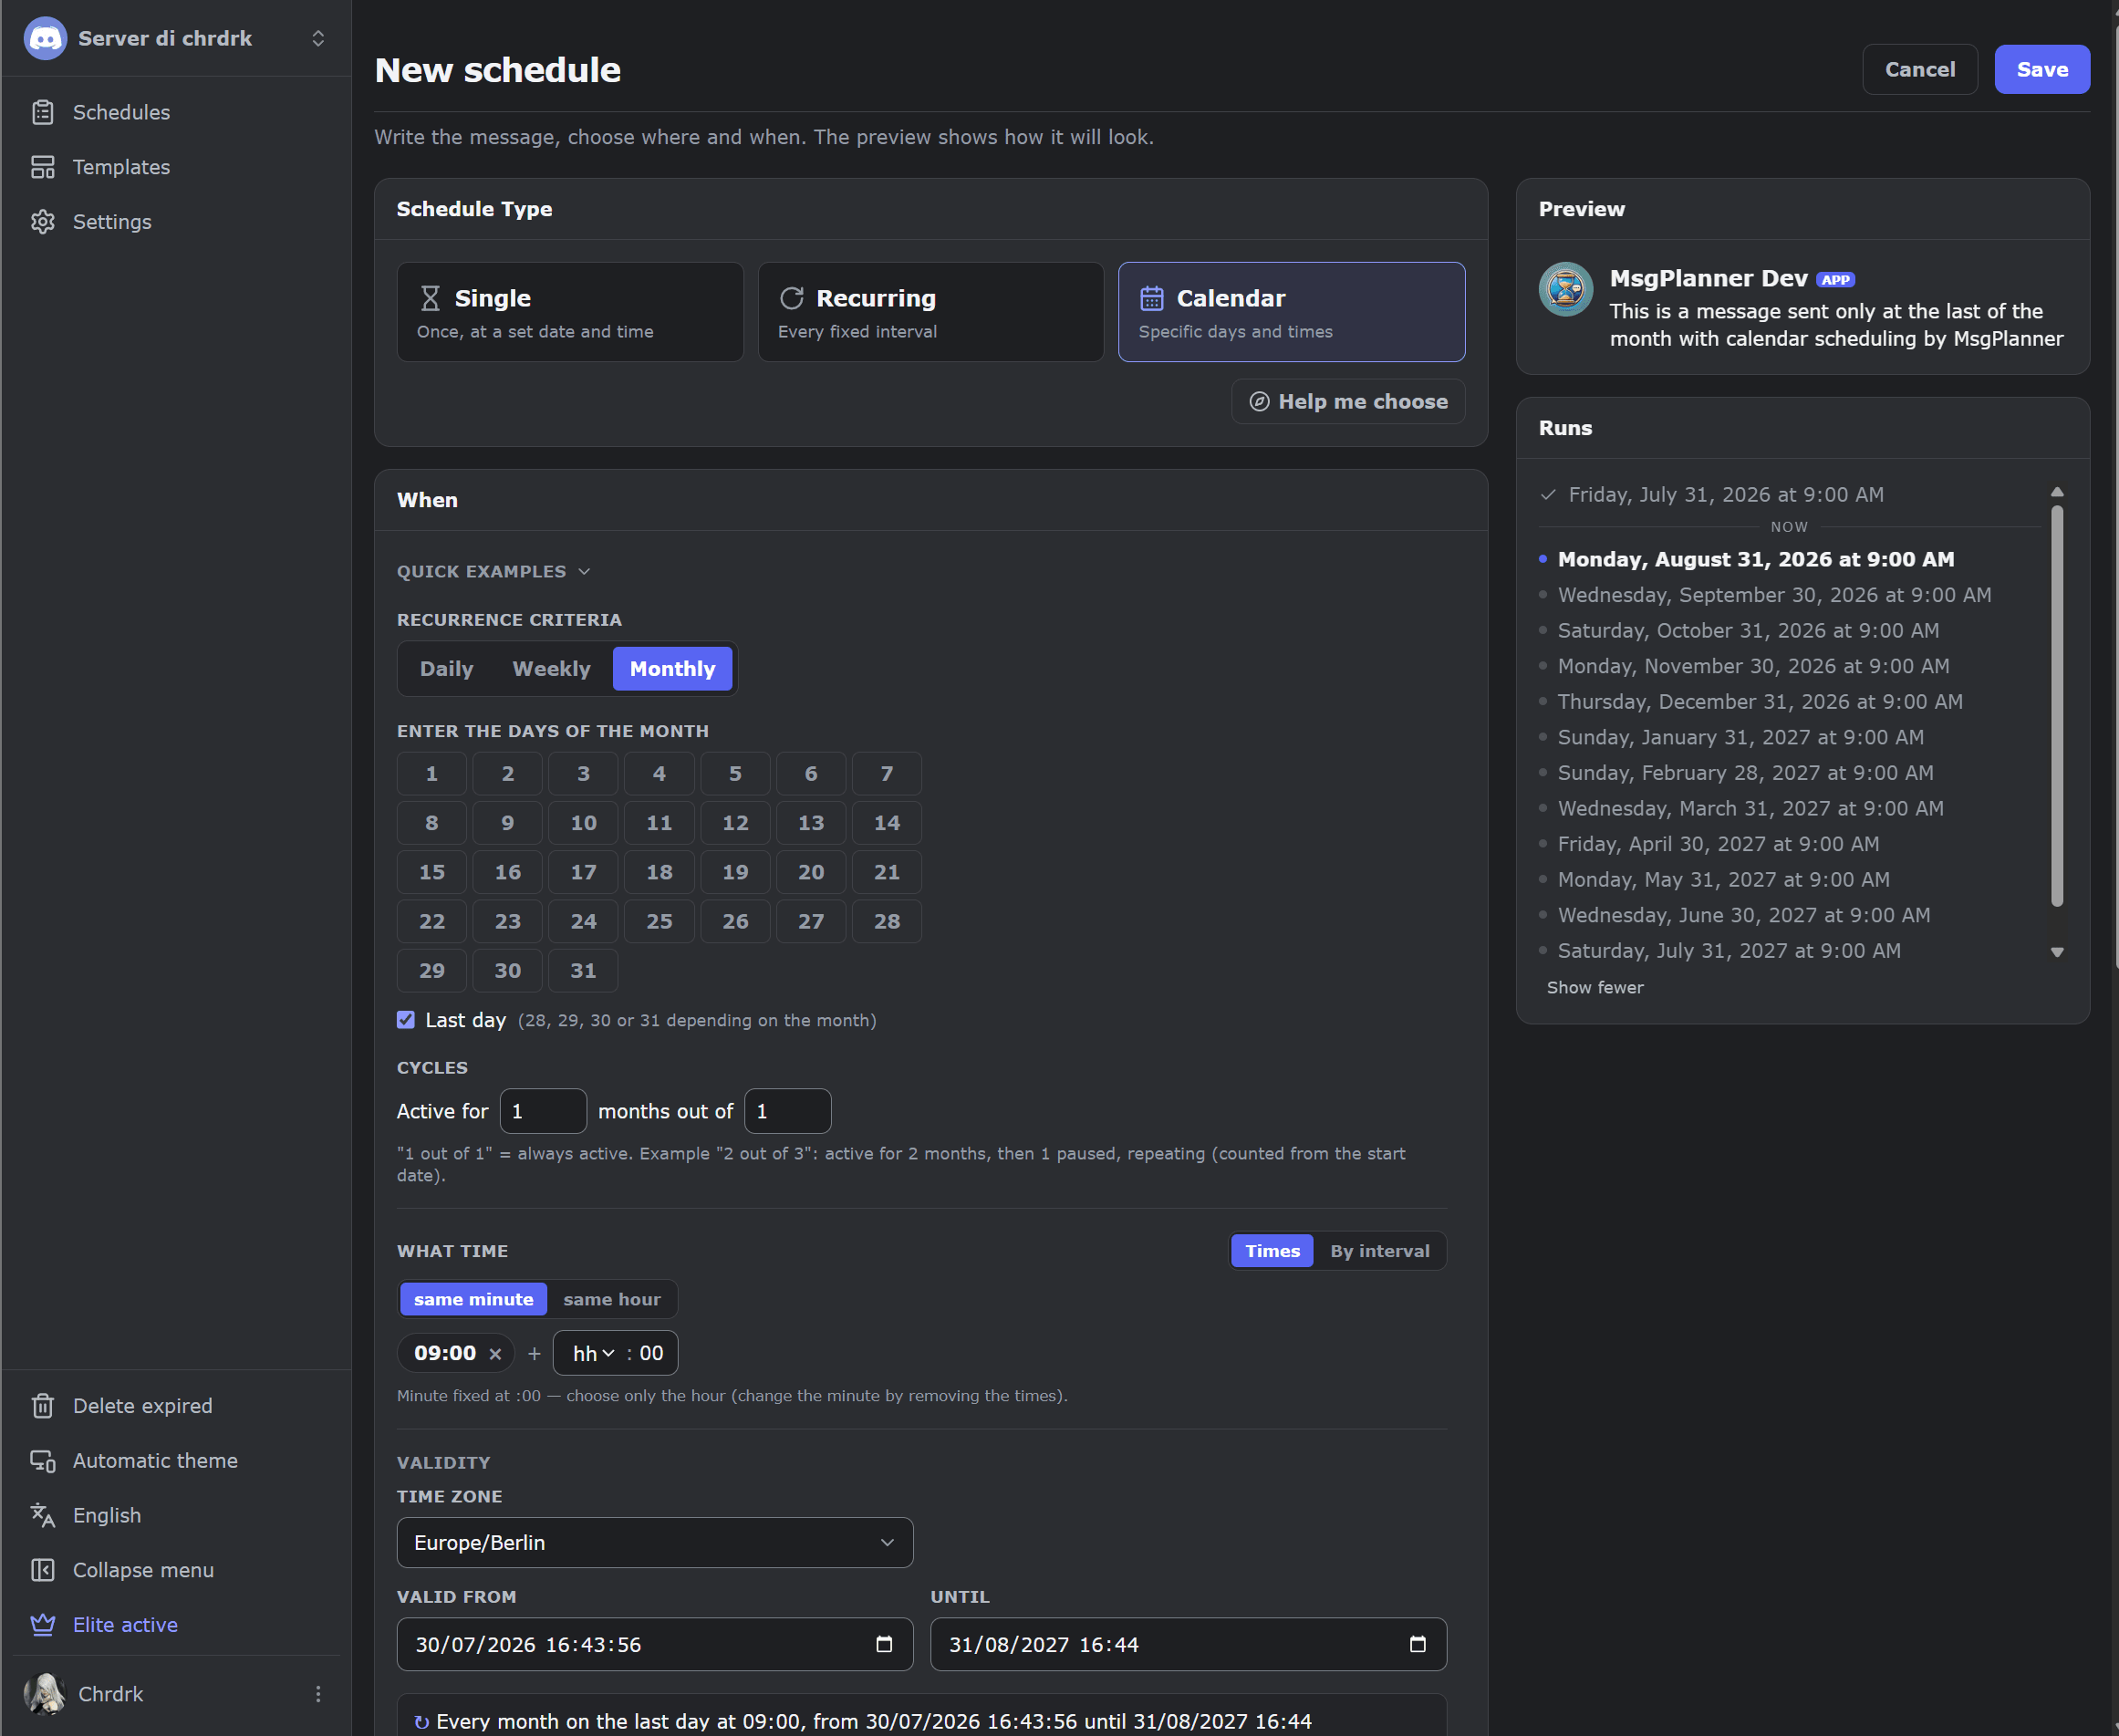Switch to the Daily recurrence tab
Image resolution: width=2119 pixels, height=1736 pixels.
pyautogui.click(x=446, y=669)
